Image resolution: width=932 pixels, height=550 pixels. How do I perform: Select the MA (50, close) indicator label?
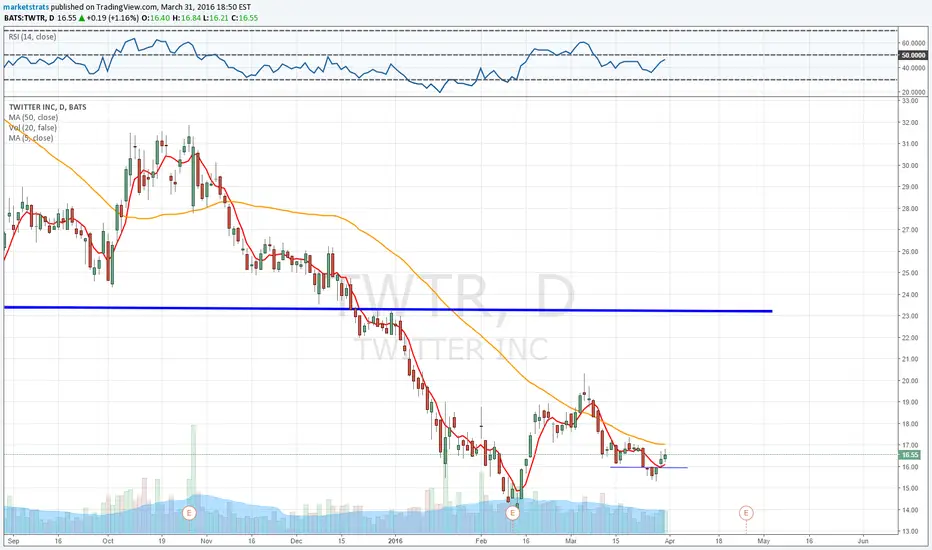tap(33, 117)
